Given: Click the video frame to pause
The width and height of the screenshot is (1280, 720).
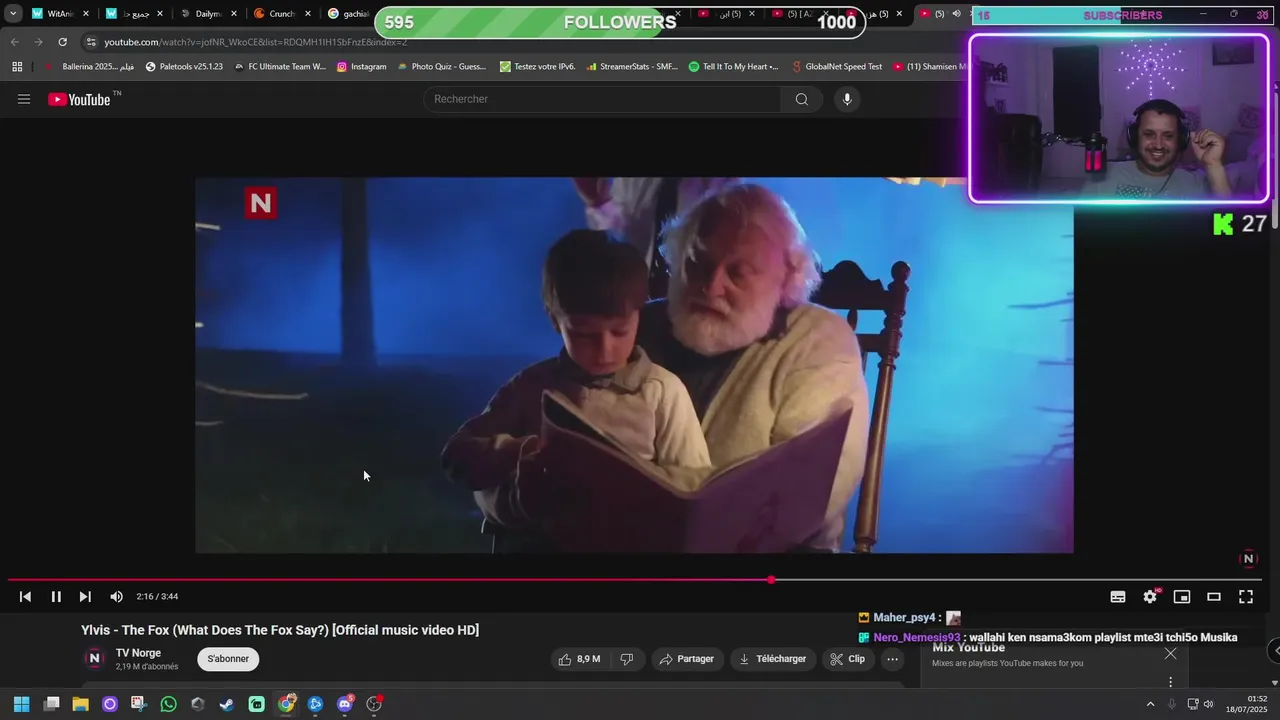Looking at the screenshot, I should (x=634, y=365).
